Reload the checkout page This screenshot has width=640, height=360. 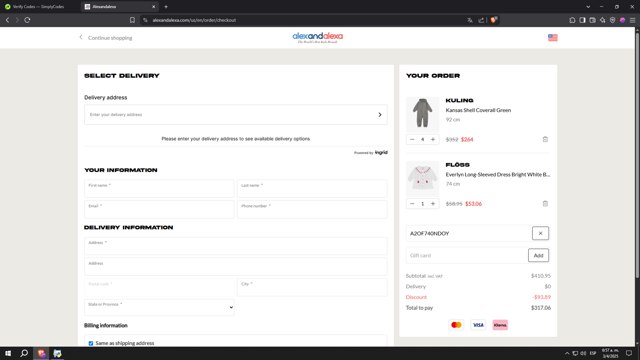(27, 20)
